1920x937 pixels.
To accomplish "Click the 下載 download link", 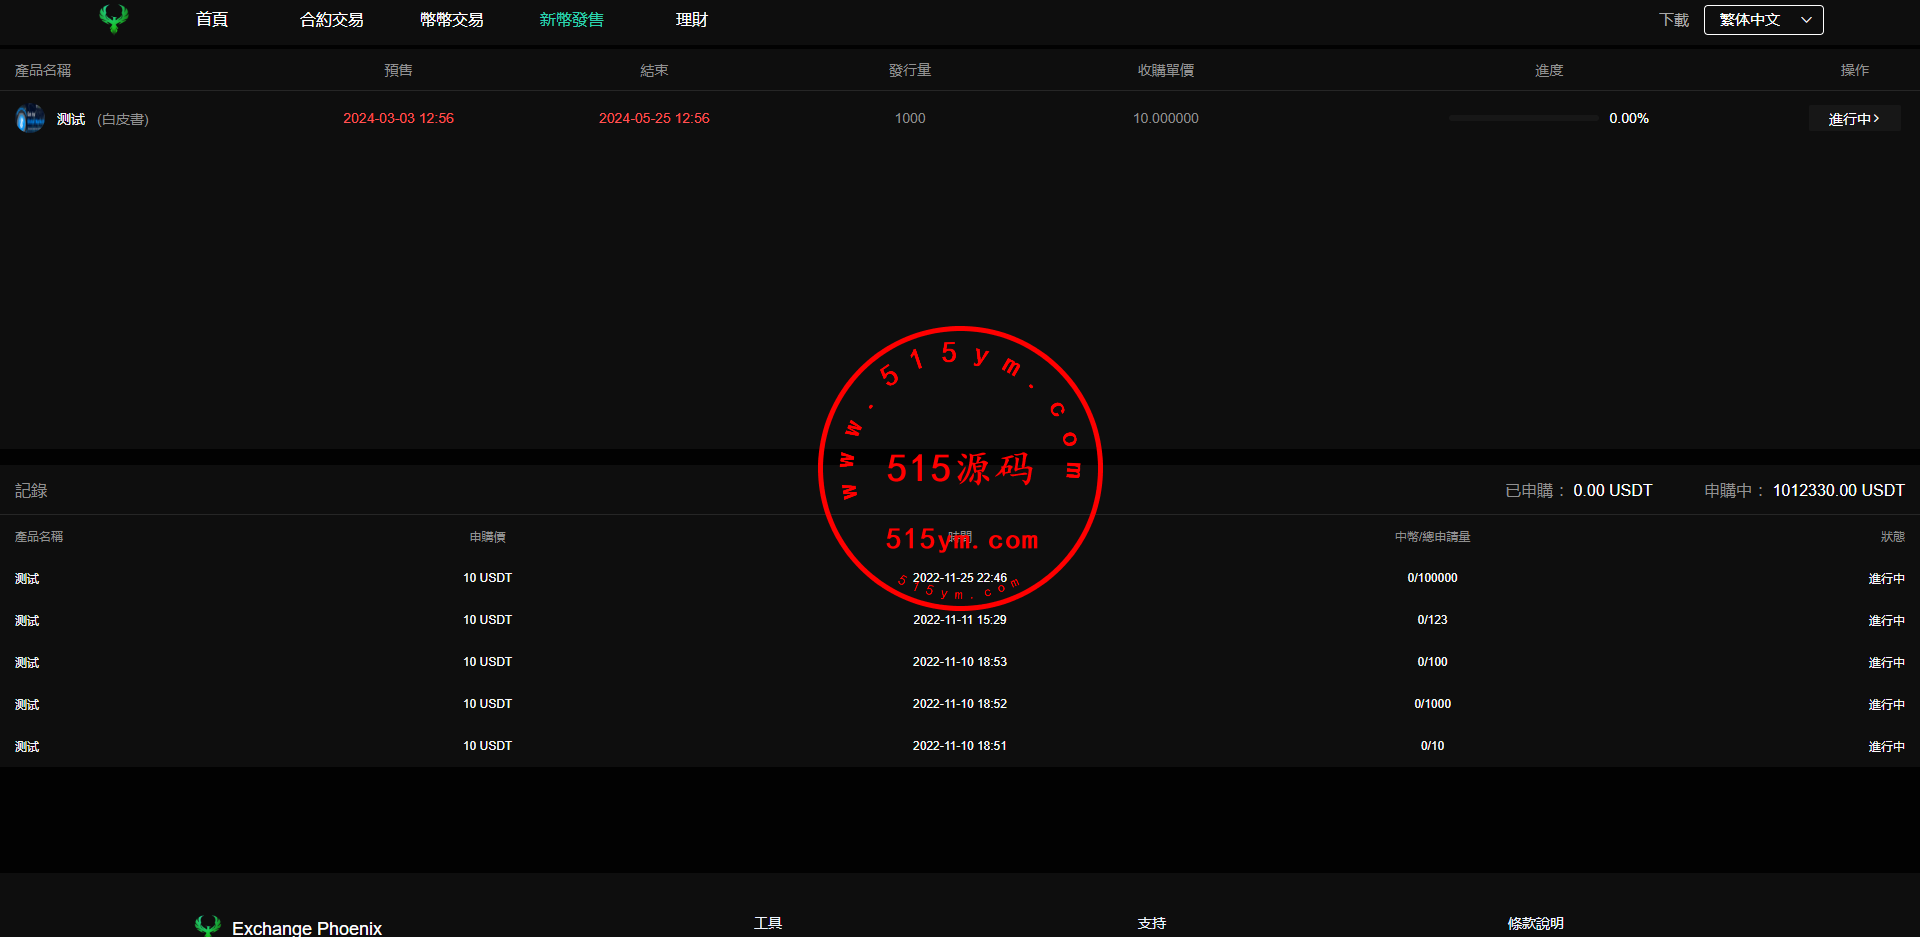I will pos(1673,20).
